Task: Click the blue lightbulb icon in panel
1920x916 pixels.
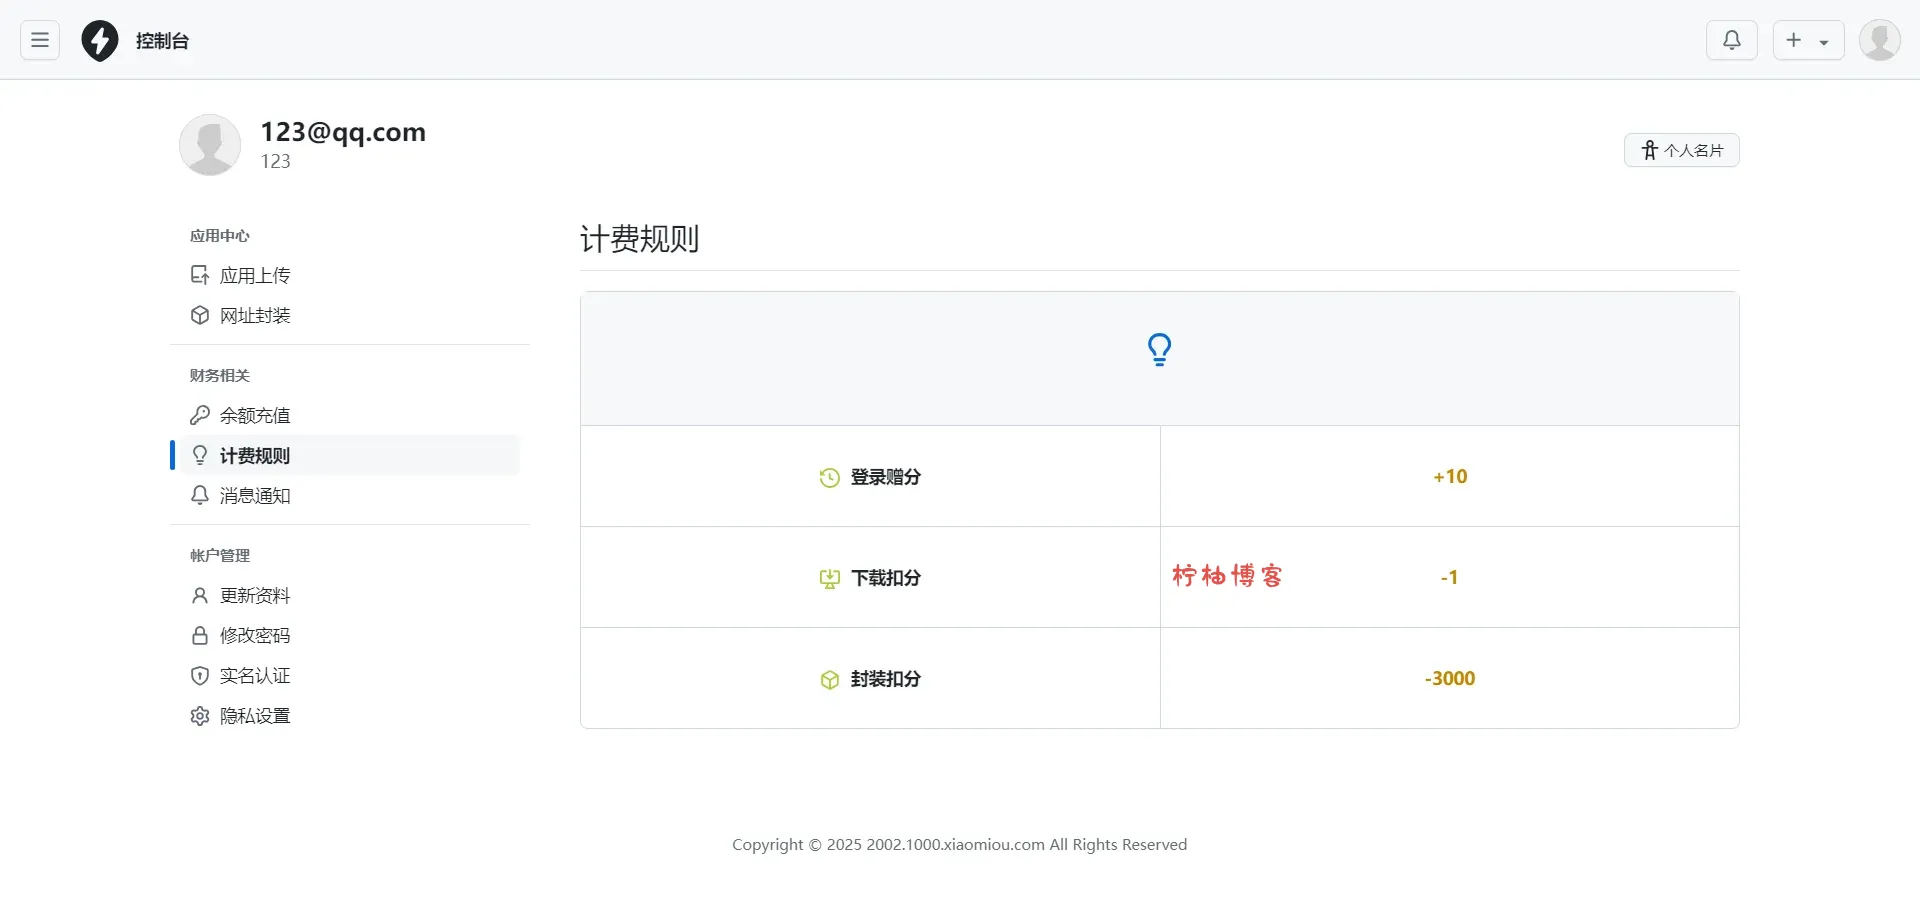Action: click(x=1159, y=349)
